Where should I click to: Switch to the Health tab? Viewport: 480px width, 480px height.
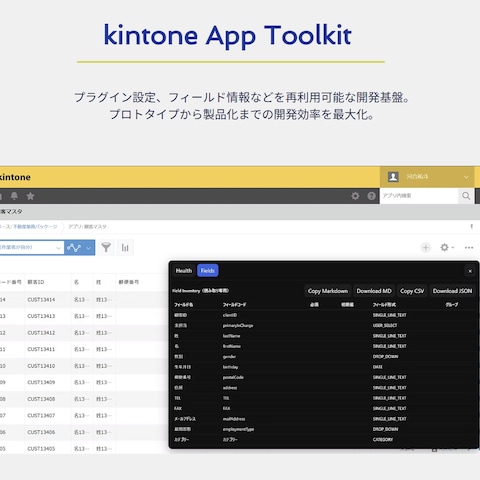(x=184, y=271)
